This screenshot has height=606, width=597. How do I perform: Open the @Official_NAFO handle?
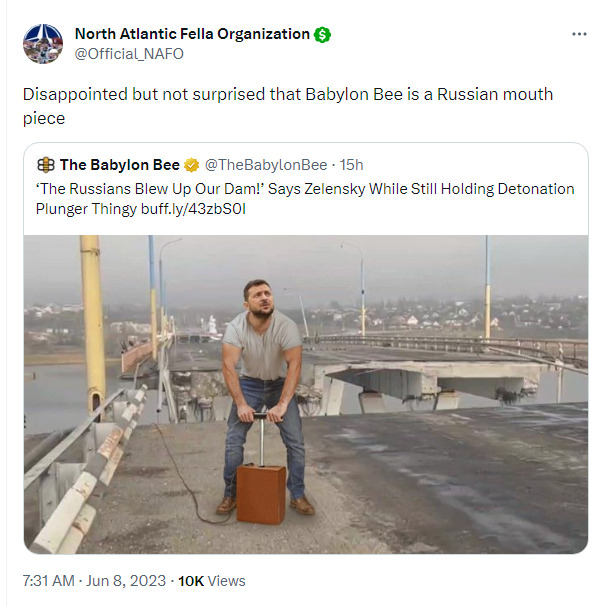(129, 54)
